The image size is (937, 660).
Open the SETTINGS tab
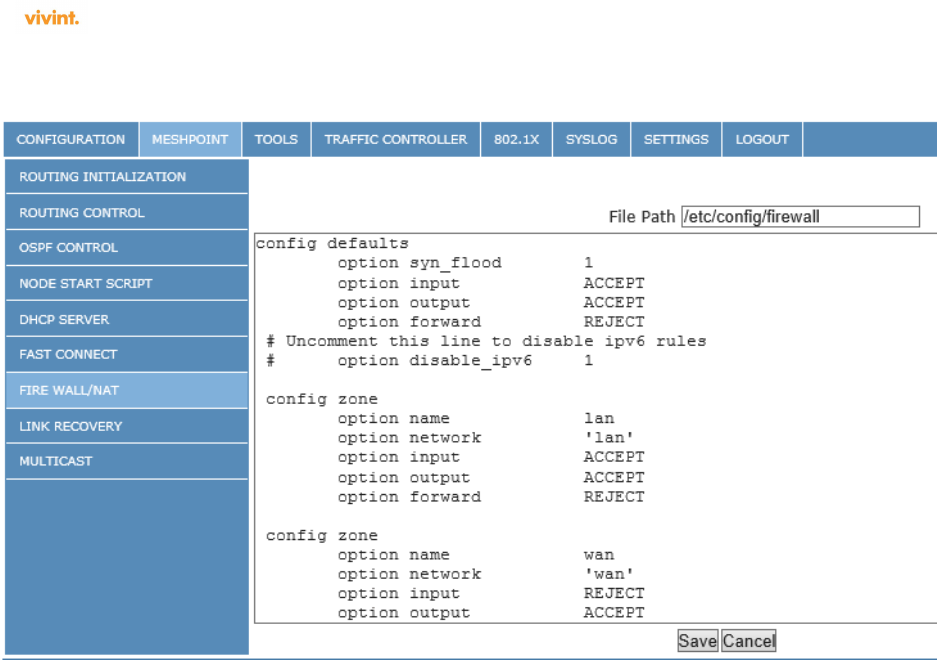[x=676, y=139]
